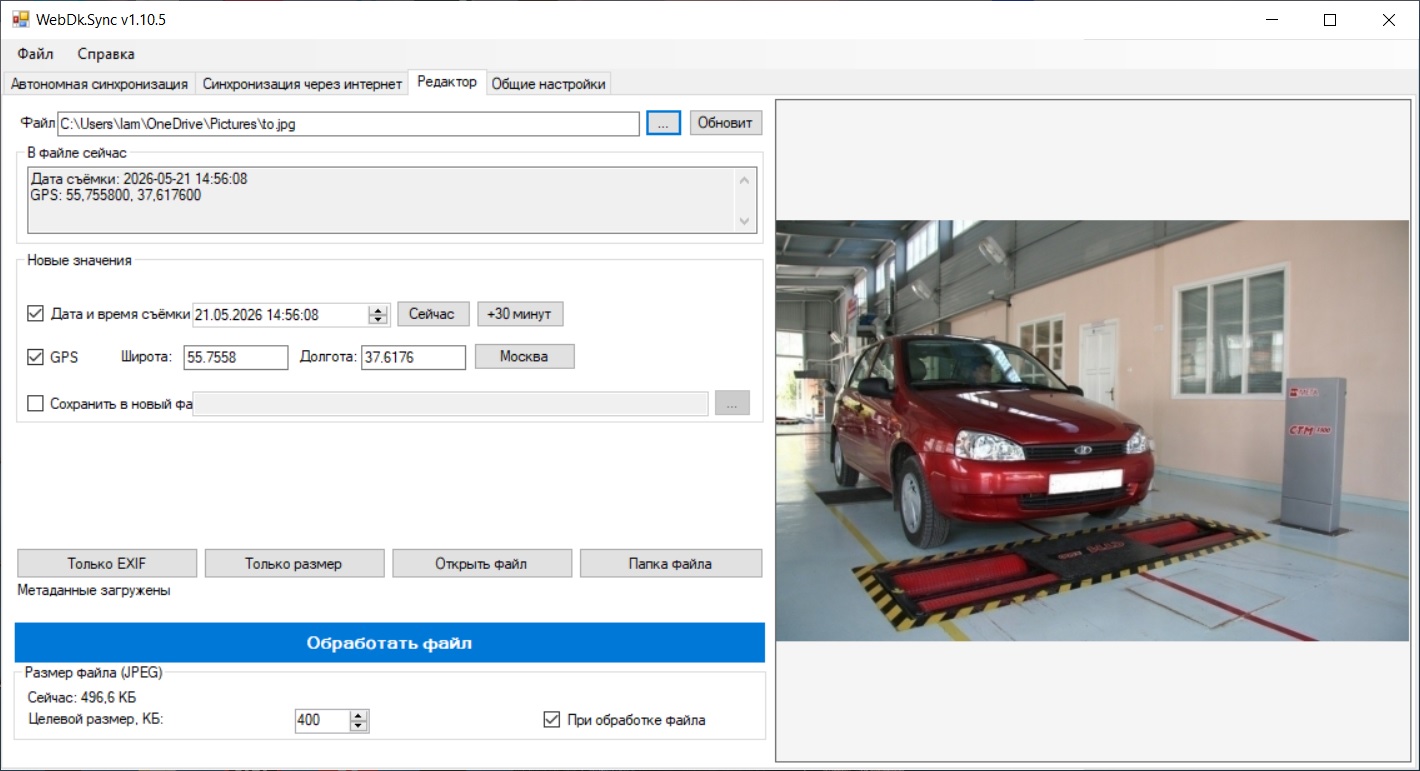1420x771 pixels.
Task: Browse for file with the ... button
Action: click(x=663, y=123)
